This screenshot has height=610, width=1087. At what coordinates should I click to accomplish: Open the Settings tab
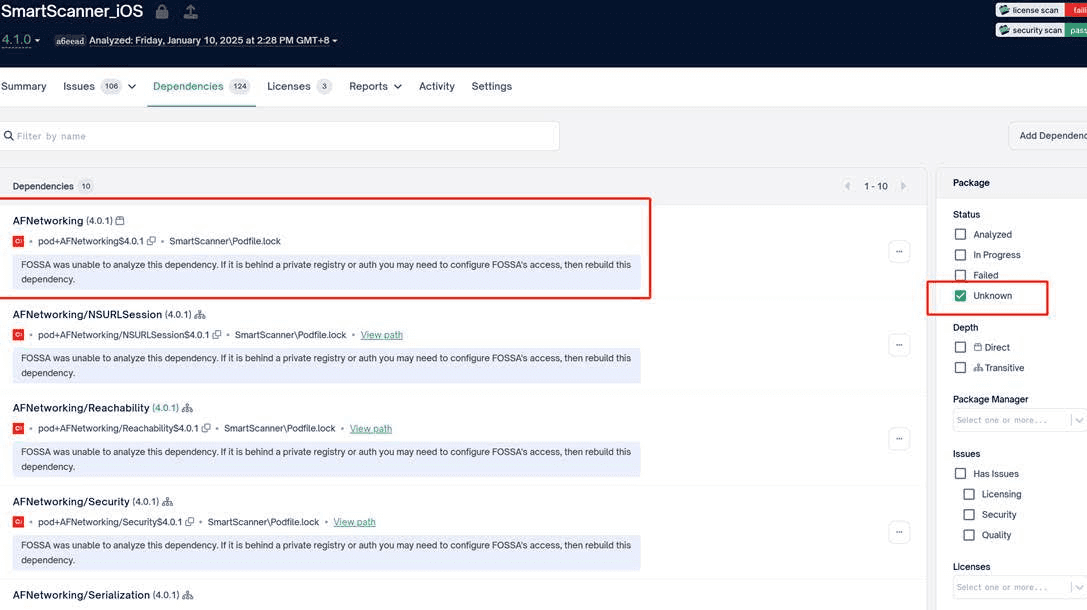coord(492,86)
